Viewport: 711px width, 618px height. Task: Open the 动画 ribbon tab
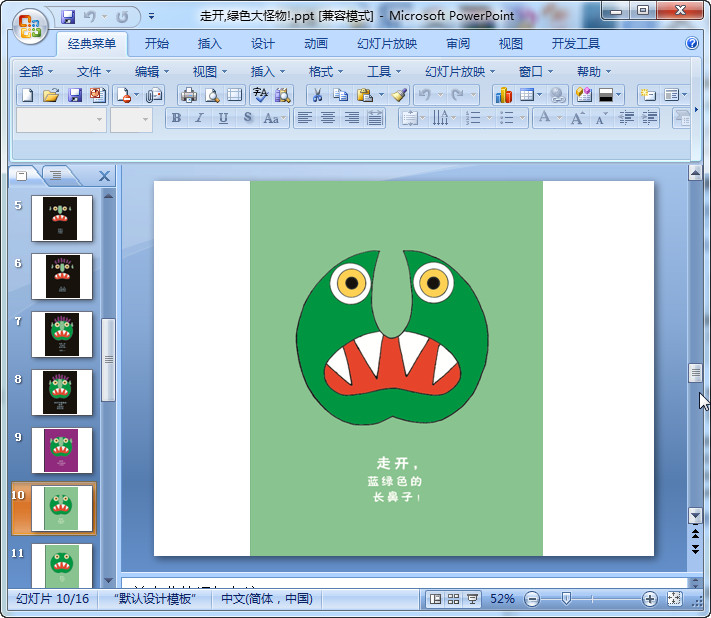click(316, 44)
